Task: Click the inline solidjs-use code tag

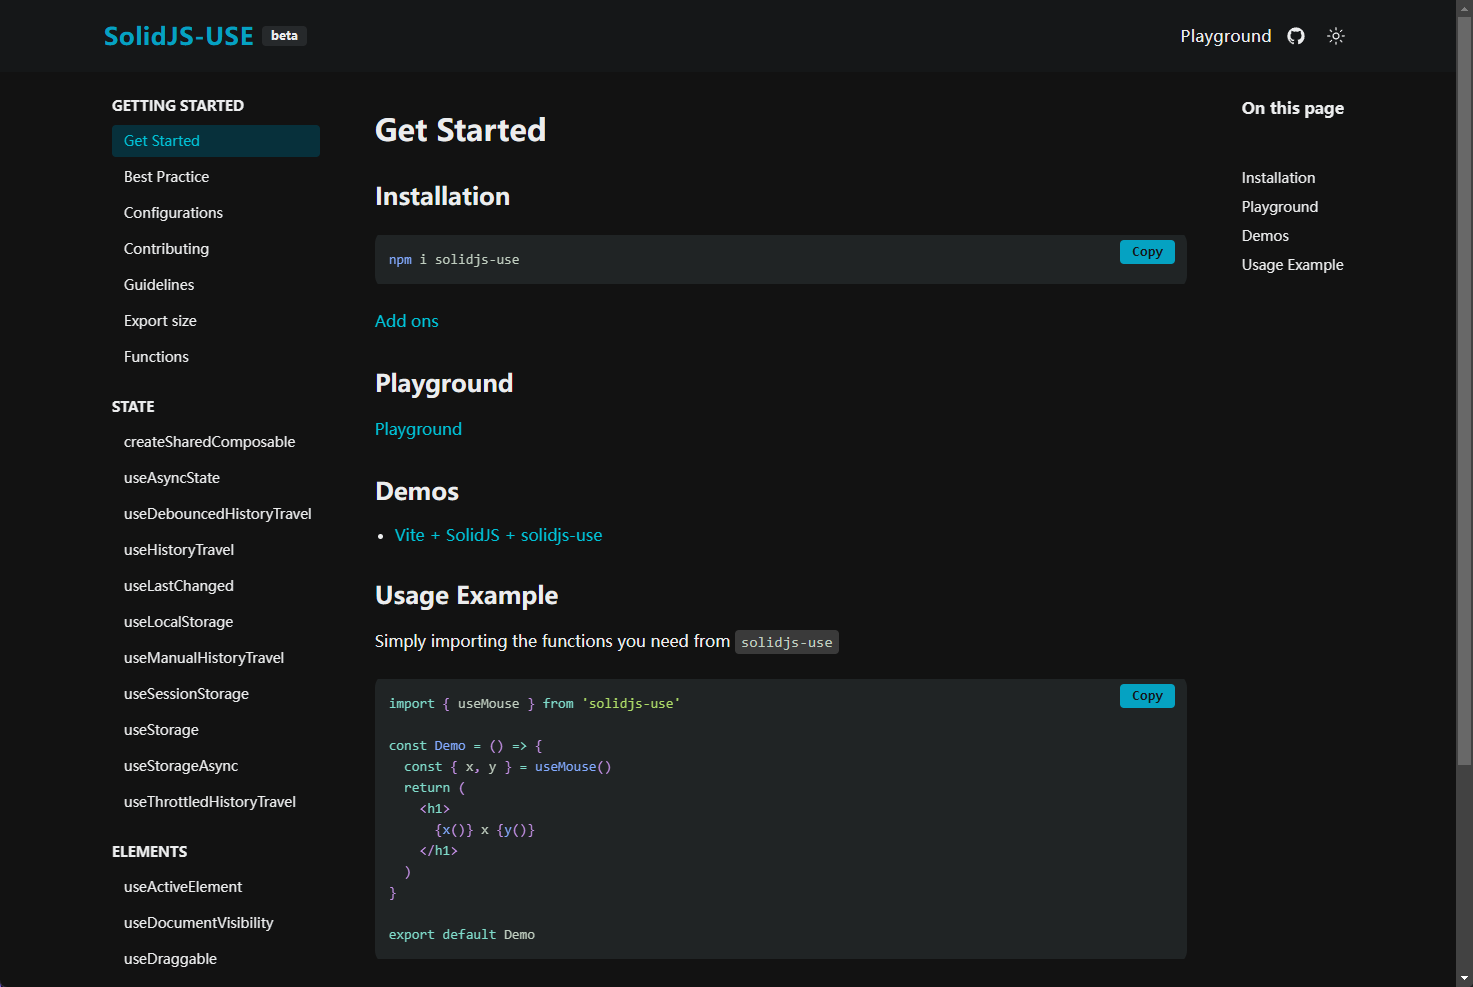Action: pyautogui.click(x=787, y=642)
